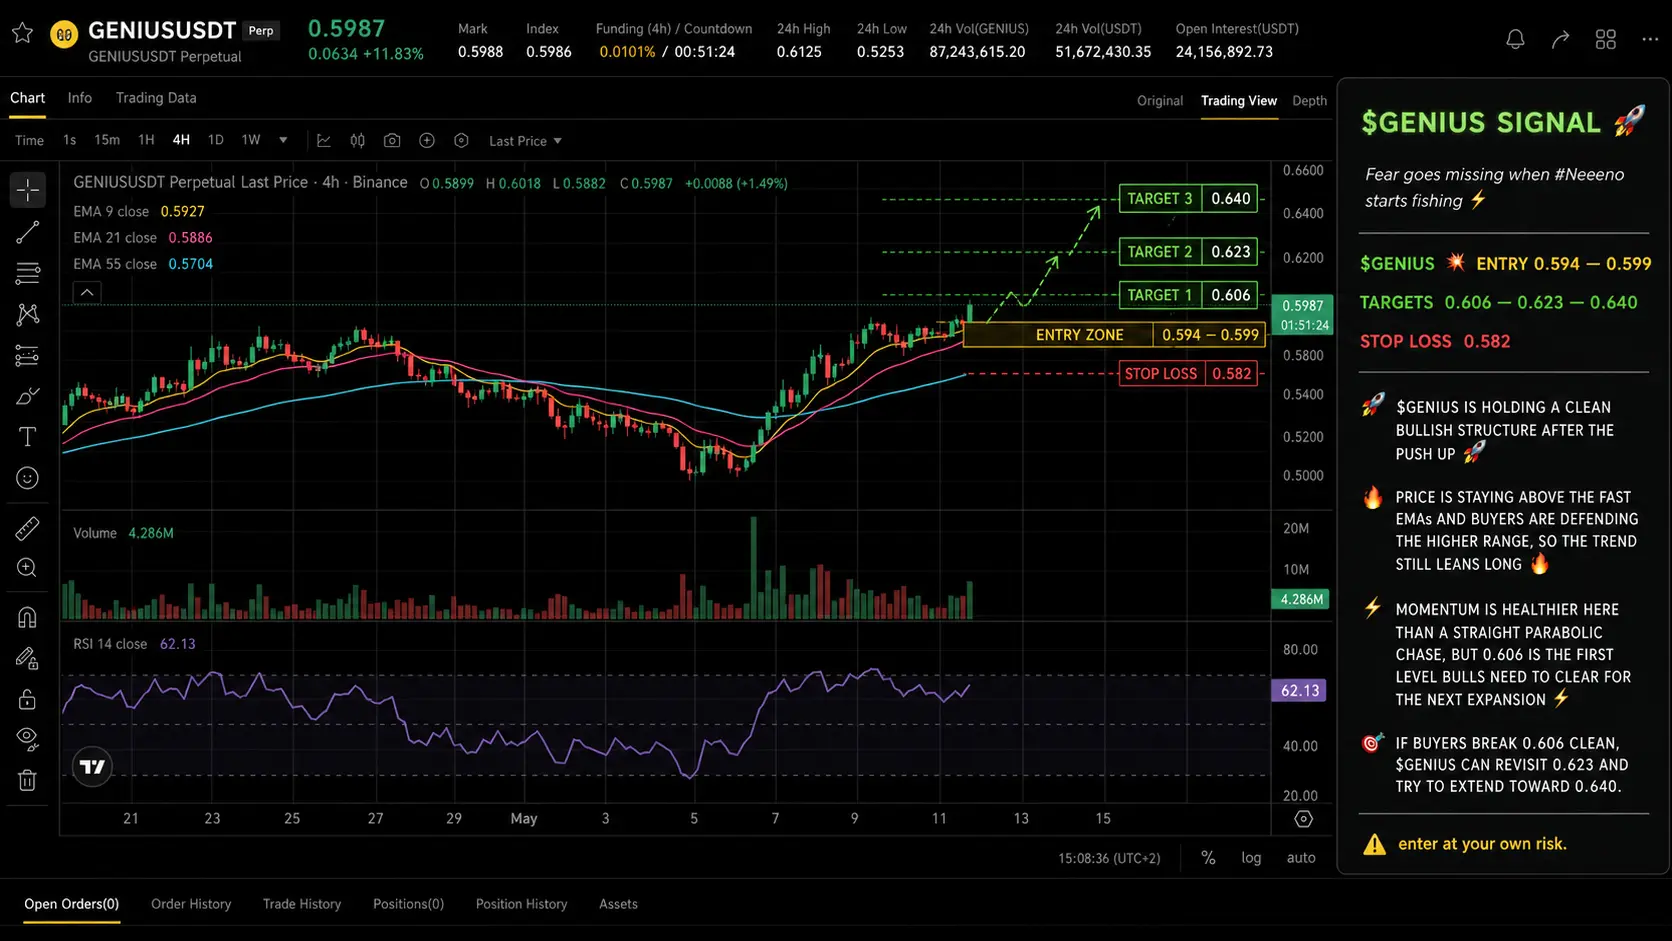Select the Text tool
This screenshot has width=1672, height=941.
point(28,437)
